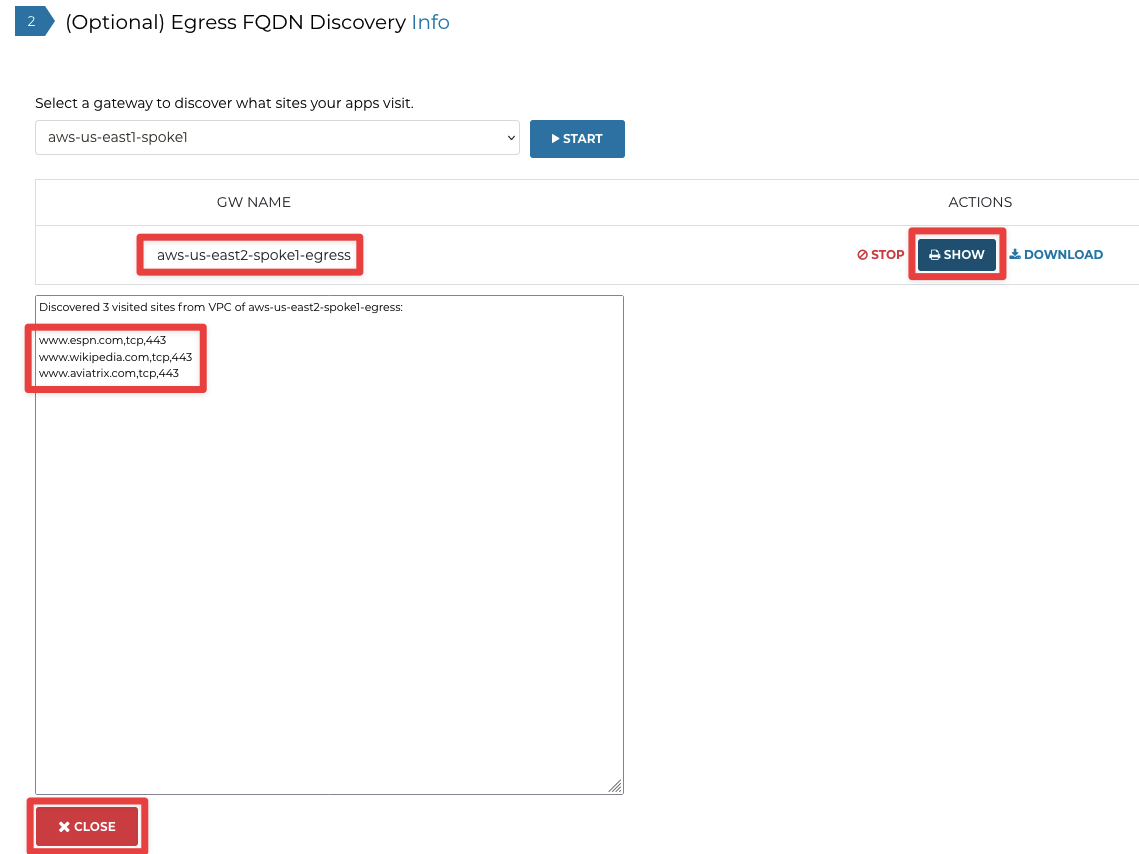
Task: Select the www.aviatrix.com,tcp,443 entry
Action: click(109, 373)
